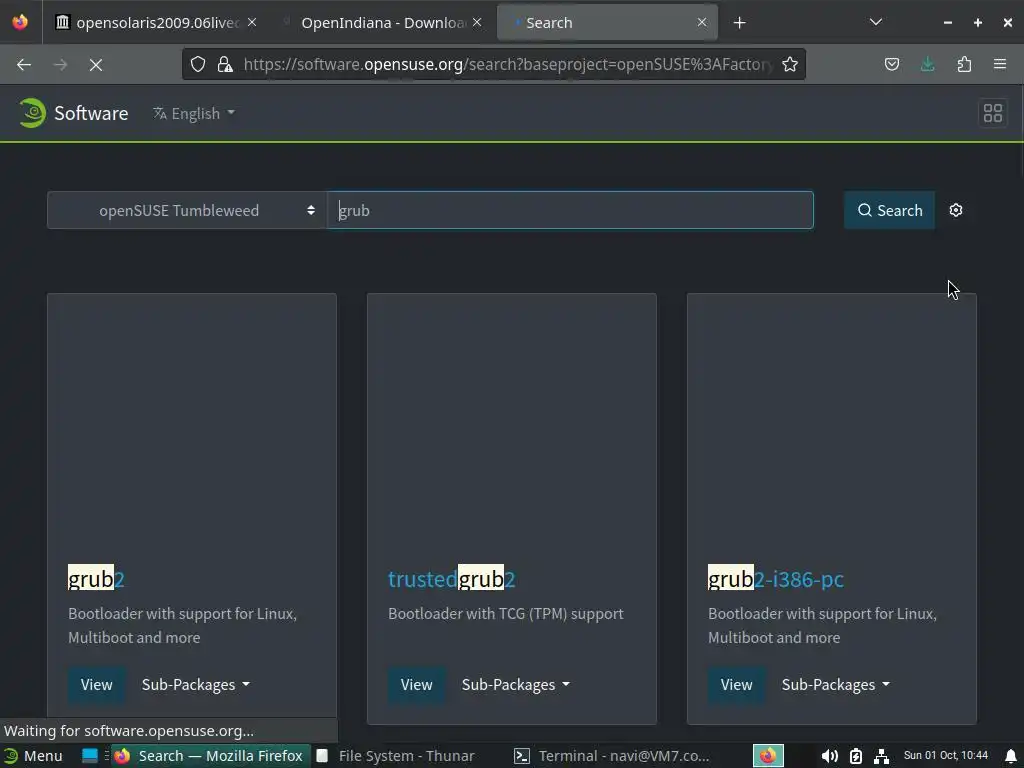Open the Firefox hamburger application menu
Screen dimensions: 1024x768
(x=1000, y=64)
